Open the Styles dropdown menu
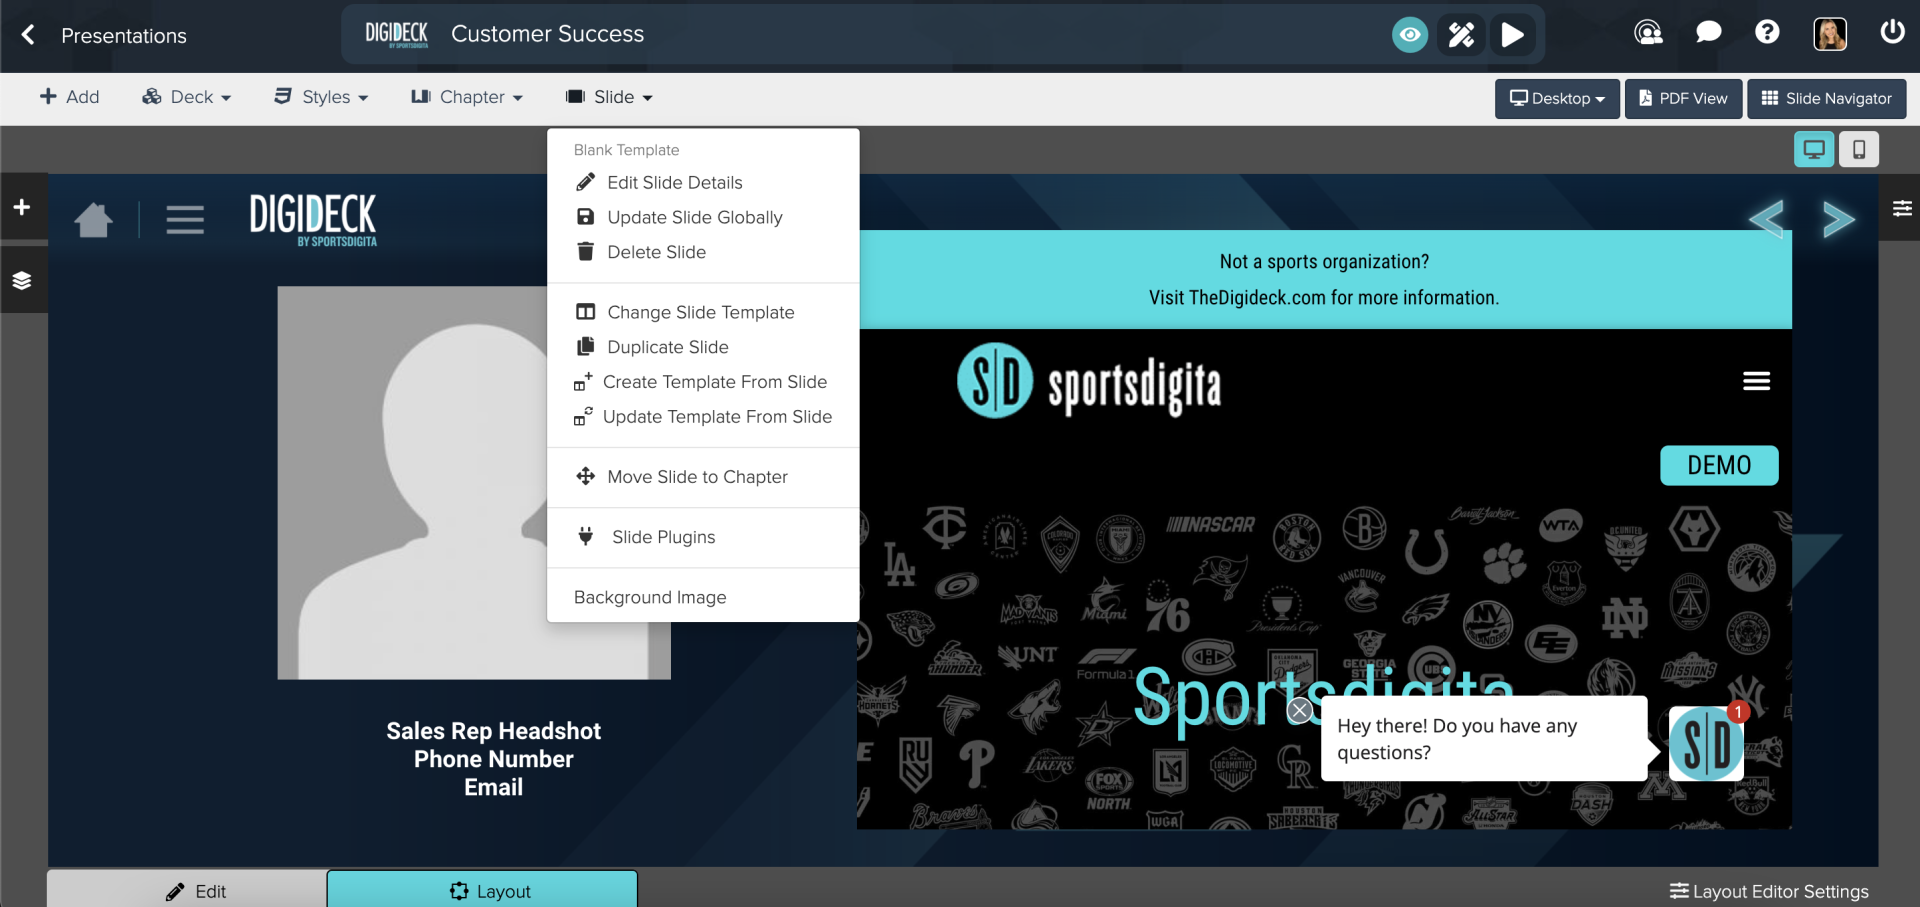Image resolution: width=1920 pixels, height=907 pixels. click(321, 97)
